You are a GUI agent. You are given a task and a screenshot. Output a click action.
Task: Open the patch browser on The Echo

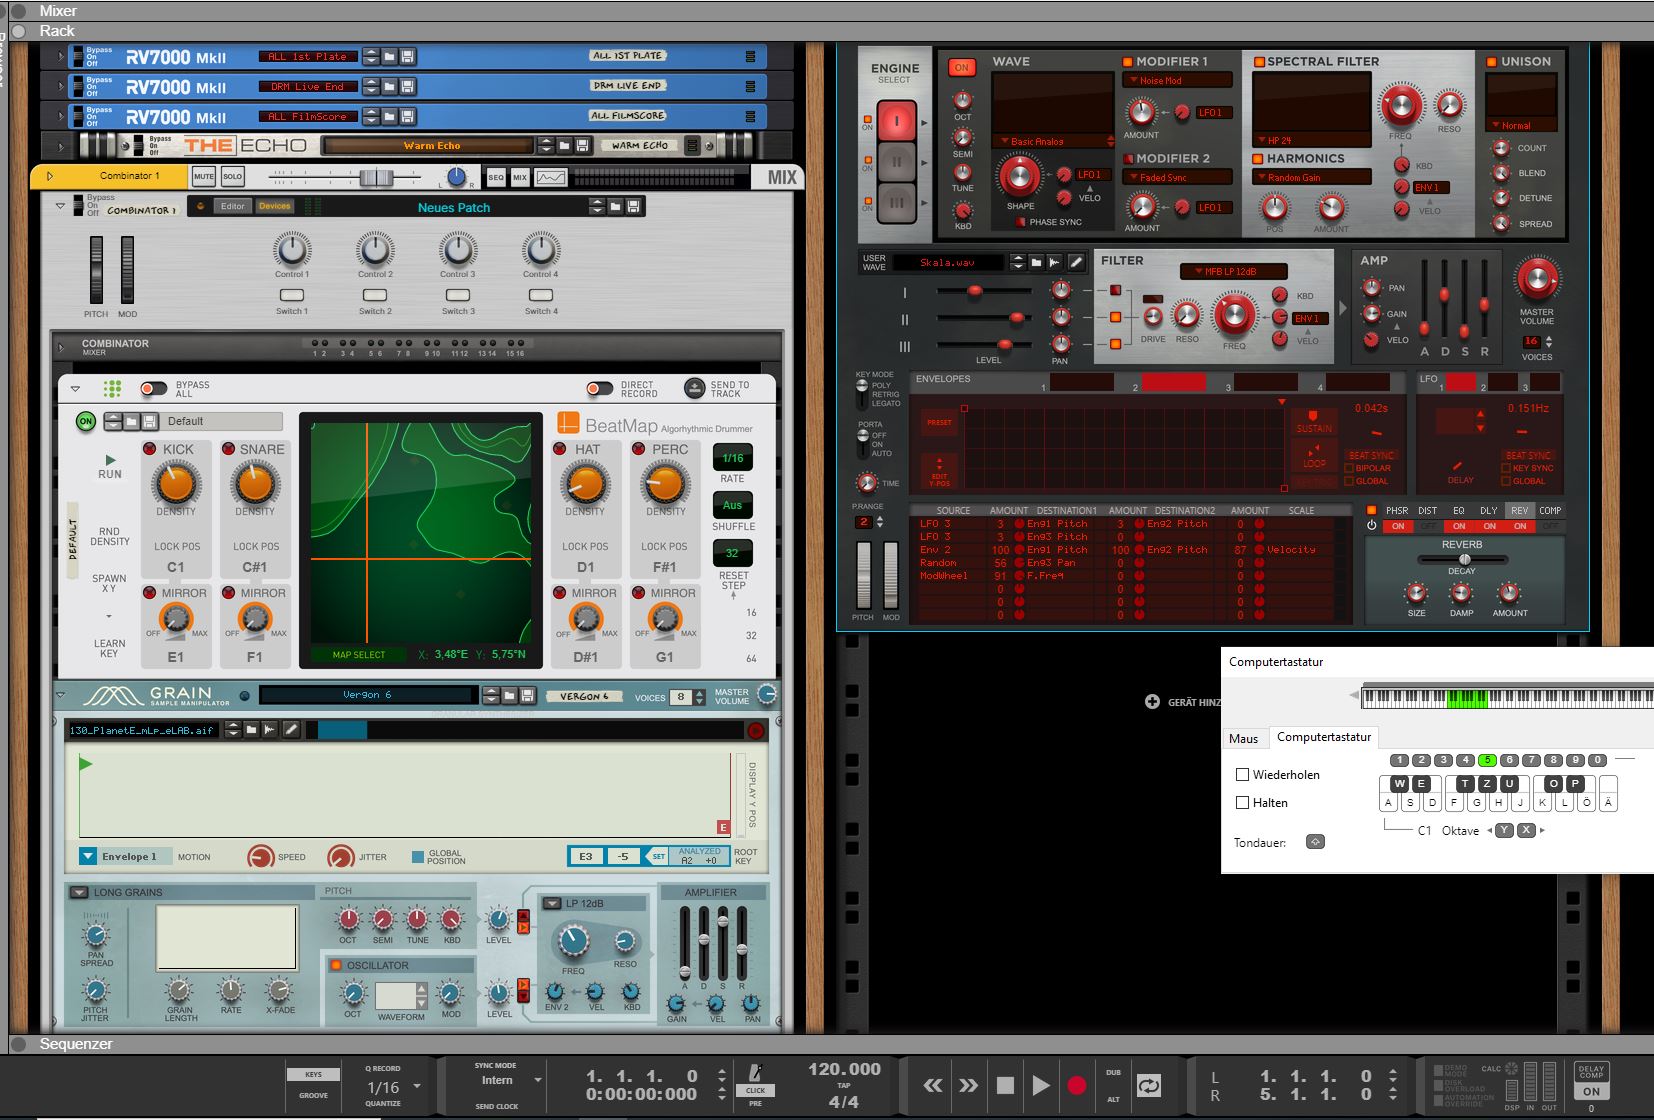(x=564, y=146)
